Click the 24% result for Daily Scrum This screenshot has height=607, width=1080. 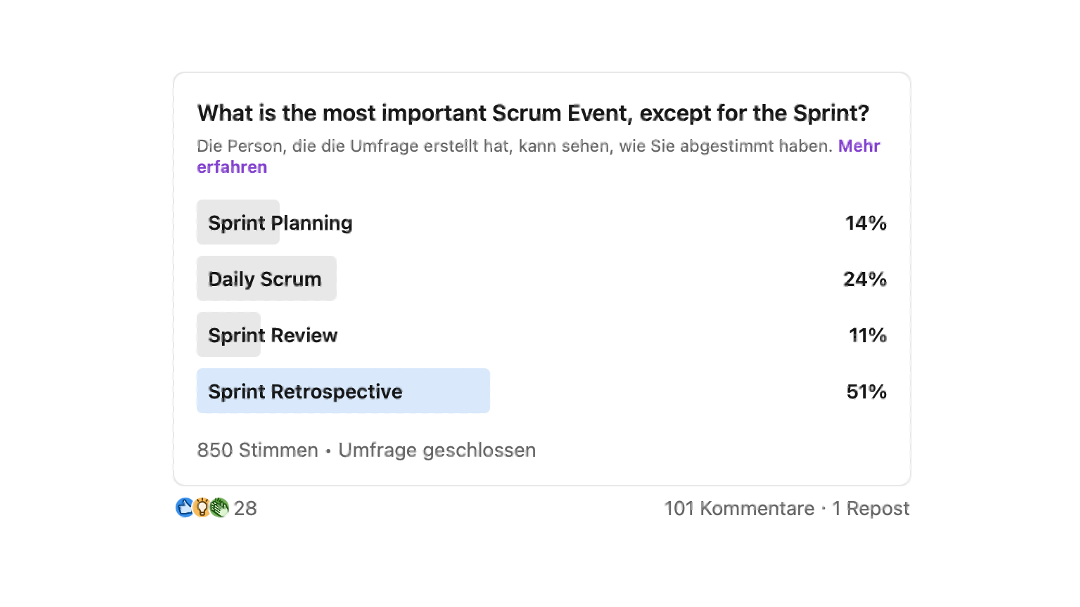pyautogui.click(x=865, y=279)
